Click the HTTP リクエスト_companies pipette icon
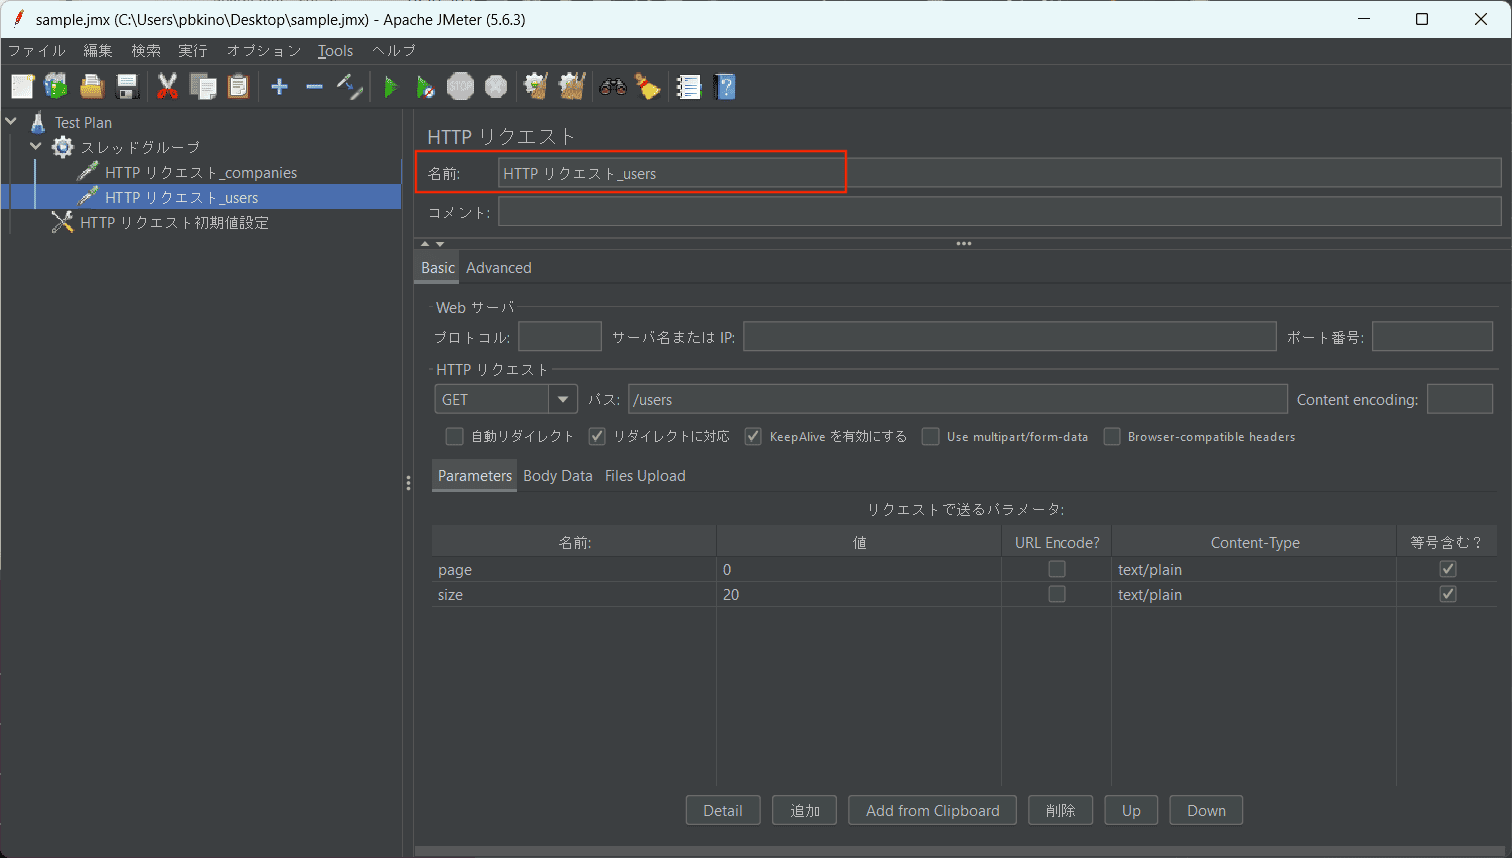This screenshot has width=1512, height=858. [88, 172]
